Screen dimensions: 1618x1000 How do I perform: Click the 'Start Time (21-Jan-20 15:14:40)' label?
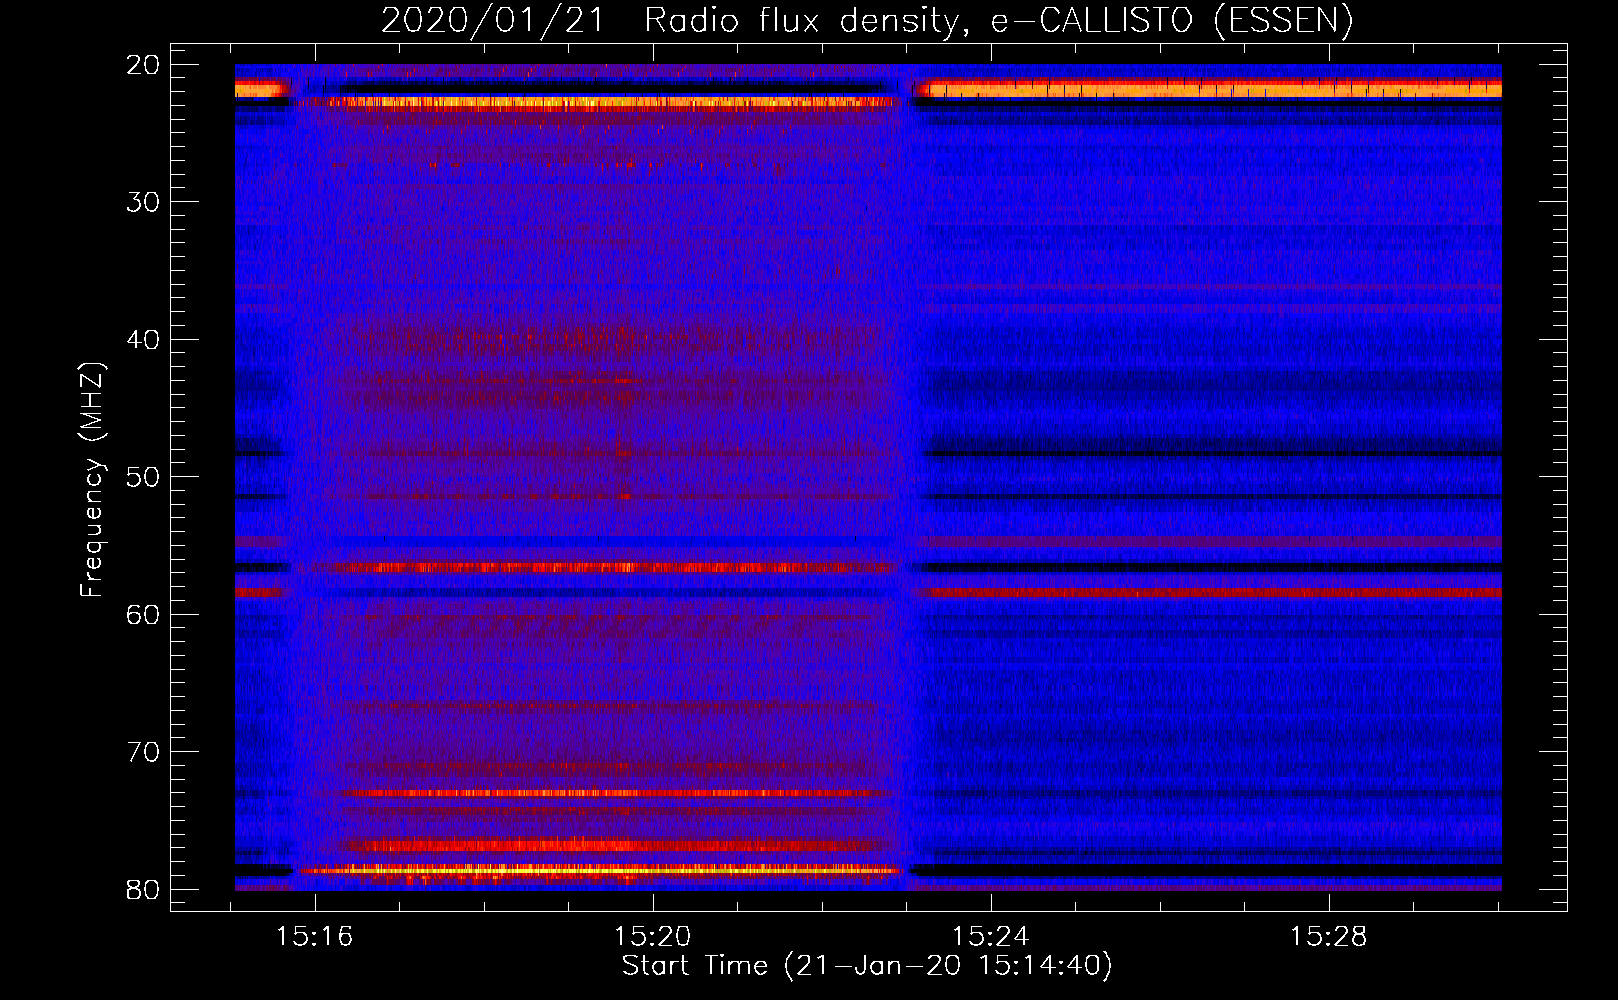(x=867, y=966)
